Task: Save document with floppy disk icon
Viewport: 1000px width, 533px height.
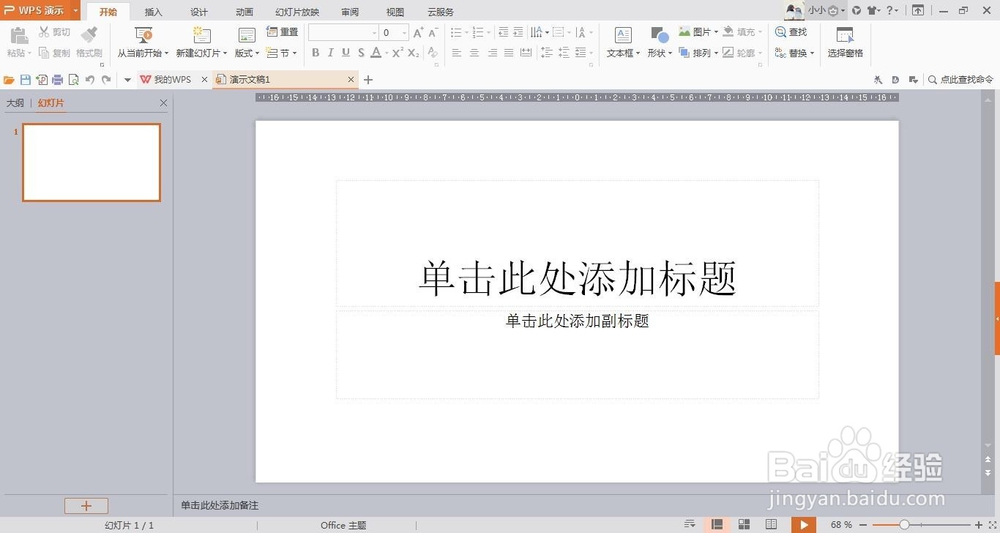Action: 26,80
